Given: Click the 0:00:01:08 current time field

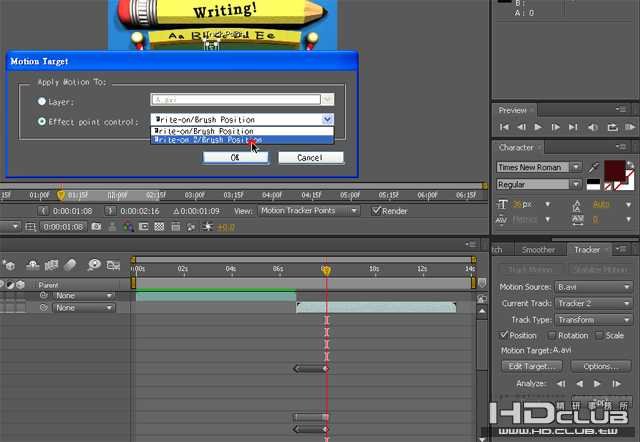Looking at the screenshot, I should tap(63, 227).
